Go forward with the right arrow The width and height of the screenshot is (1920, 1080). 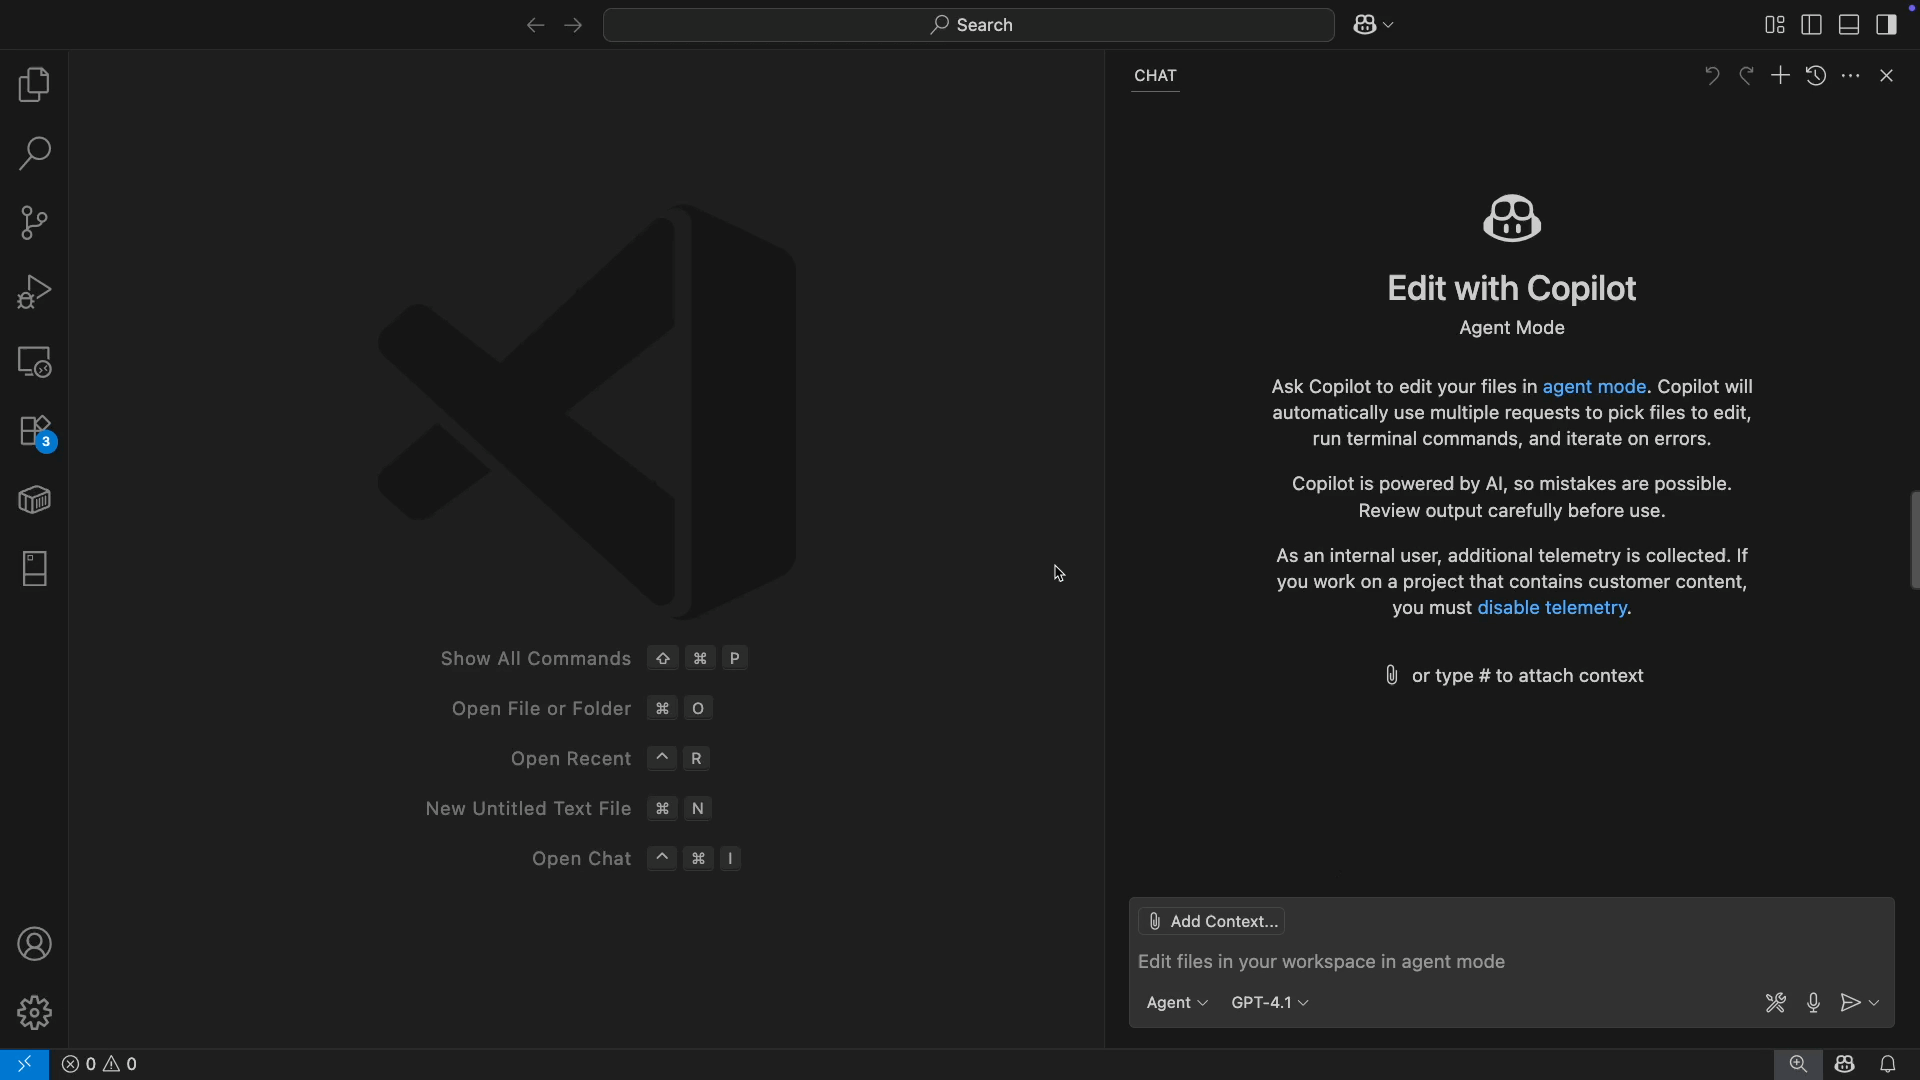pyautogui.click(x=573, y=25)
